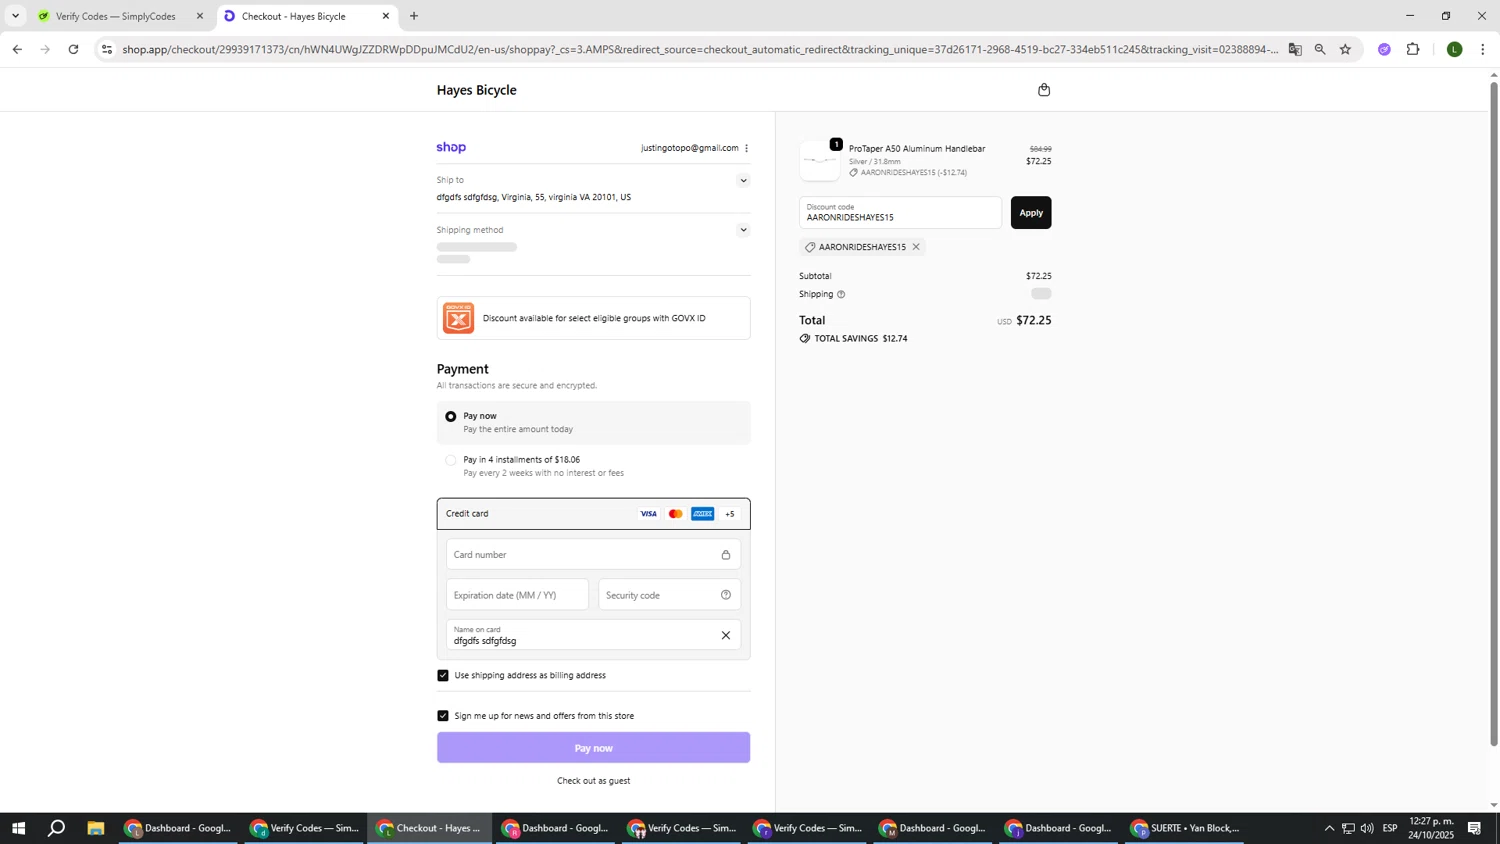The image size is (1500, 844).
Task: Click Check out as guest link
Action: point(594,781)
